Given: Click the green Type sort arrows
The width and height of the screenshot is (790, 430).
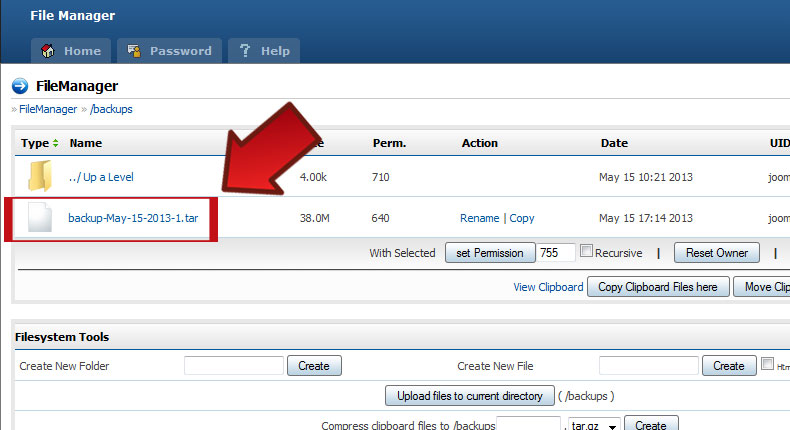Looking at the screenshot, I should coord(55,143).
